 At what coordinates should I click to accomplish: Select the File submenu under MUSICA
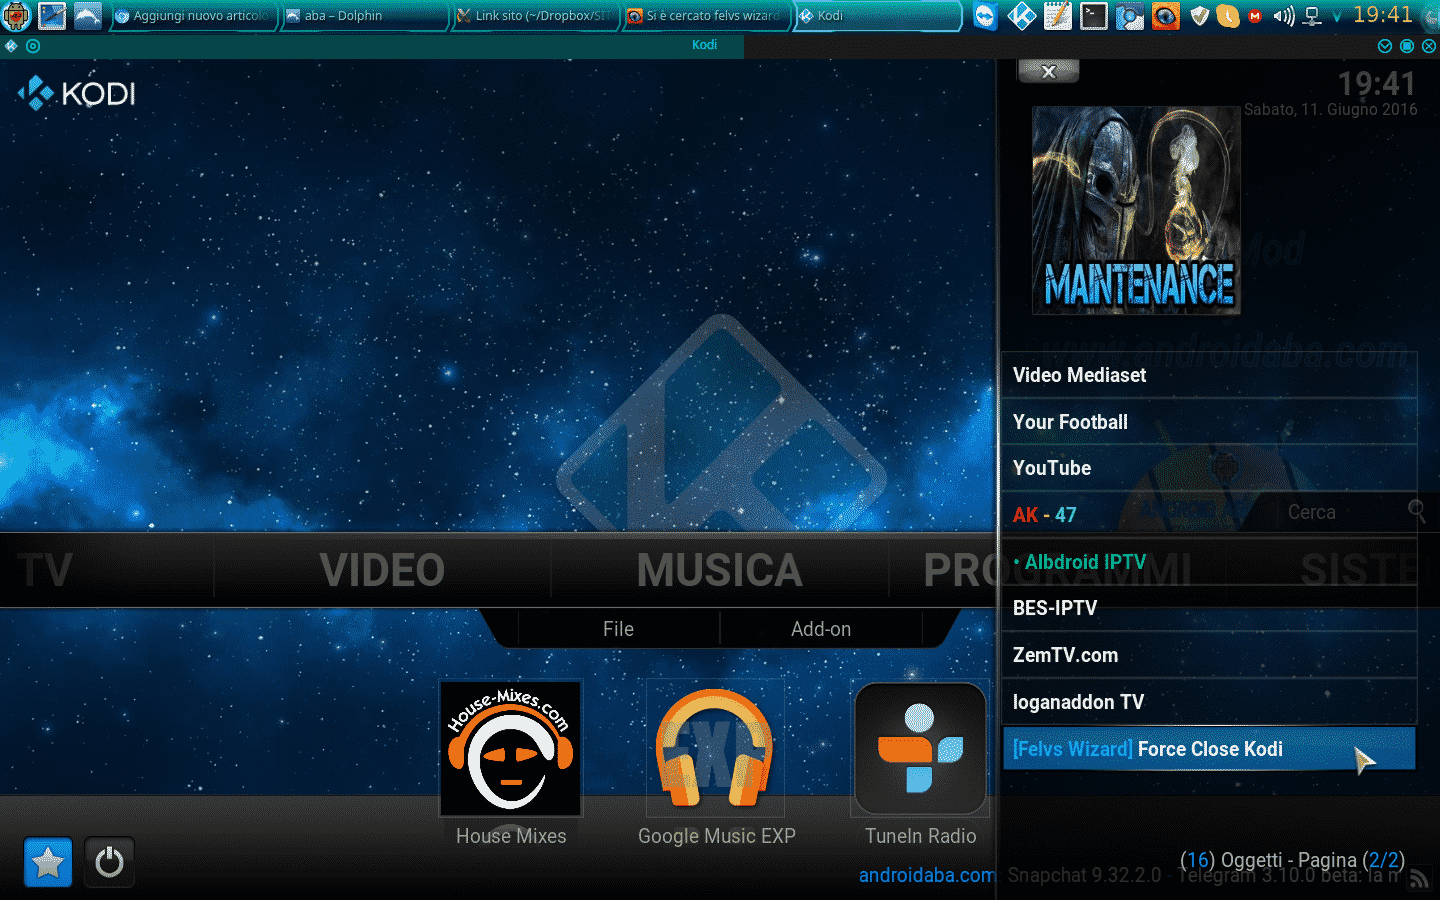pyautogui.click(x=618, y=629)
